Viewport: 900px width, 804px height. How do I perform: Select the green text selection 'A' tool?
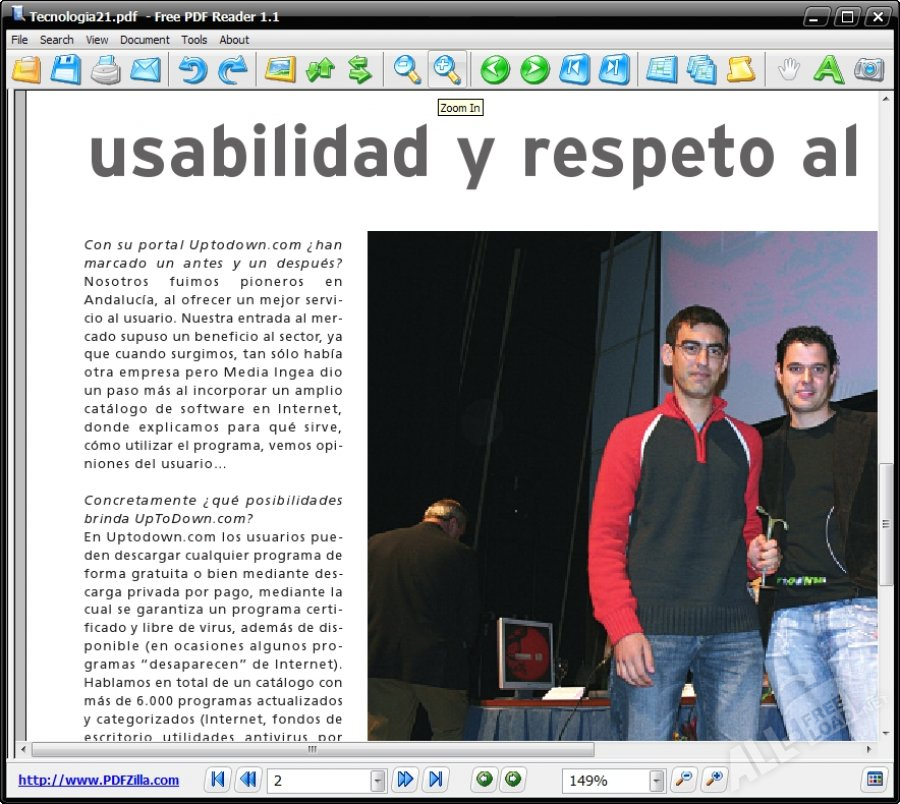(828, 69)
